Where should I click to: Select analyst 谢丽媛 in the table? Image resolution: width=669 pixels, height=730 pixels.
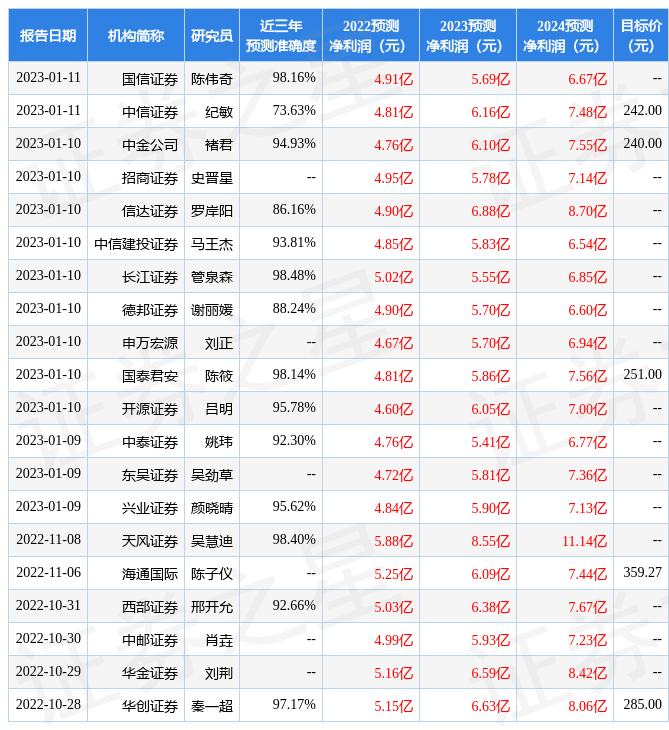pos(212,309)
